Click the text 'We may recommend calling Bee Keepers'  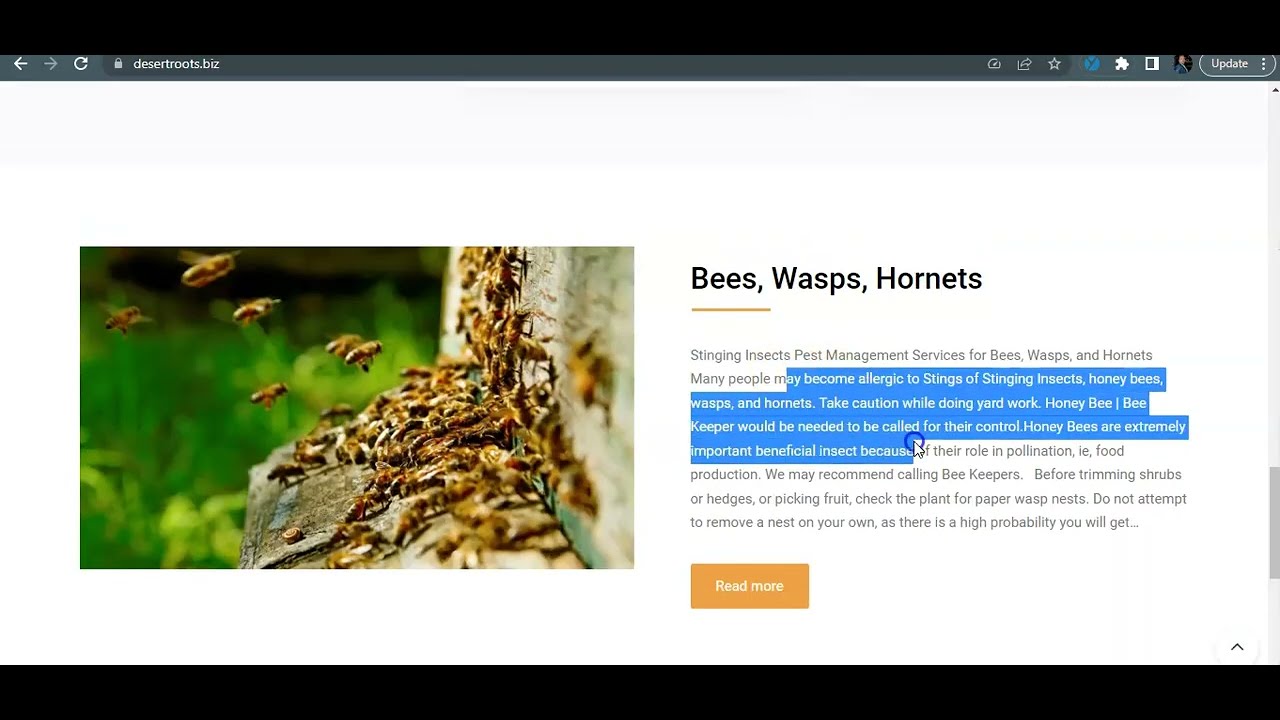coord(892,475)
